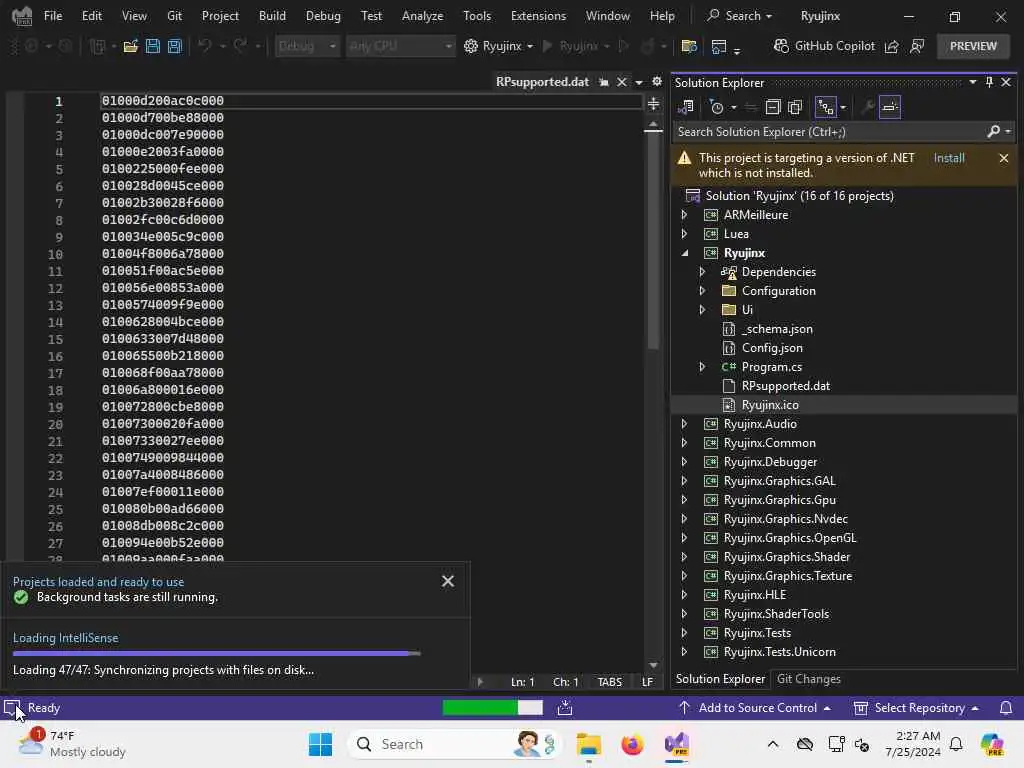This screenshot has width=1024, height=768.
Task: Collapse the Ryujinx project node
Action: coord(684,253)
